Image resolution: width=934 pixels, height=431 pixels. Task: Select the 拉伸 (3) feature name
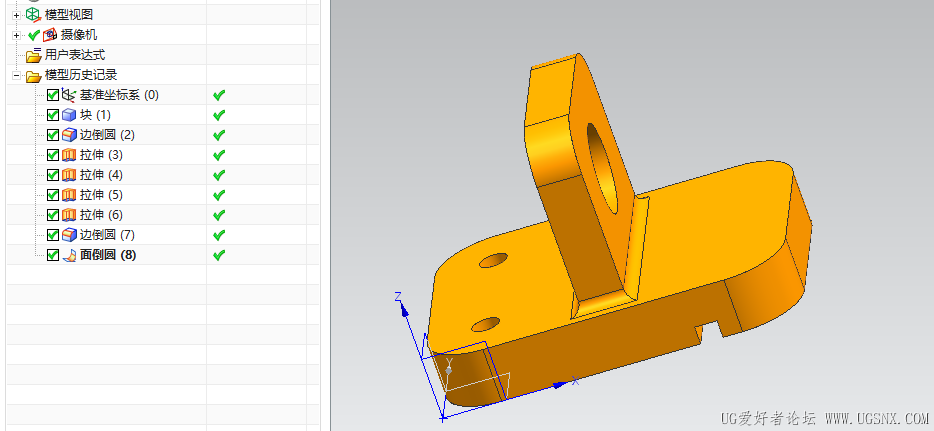[101, 155]
